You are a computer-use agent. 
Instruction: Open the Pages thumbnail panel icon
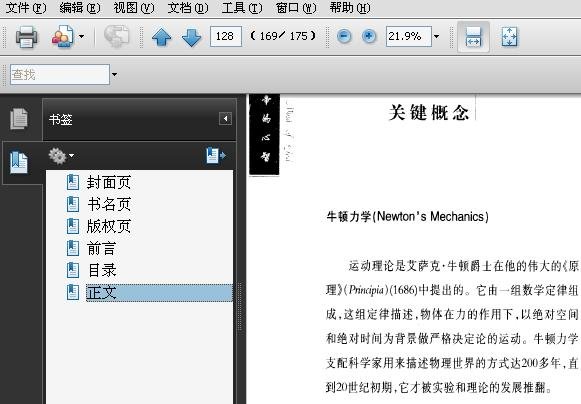coord(19,119)
